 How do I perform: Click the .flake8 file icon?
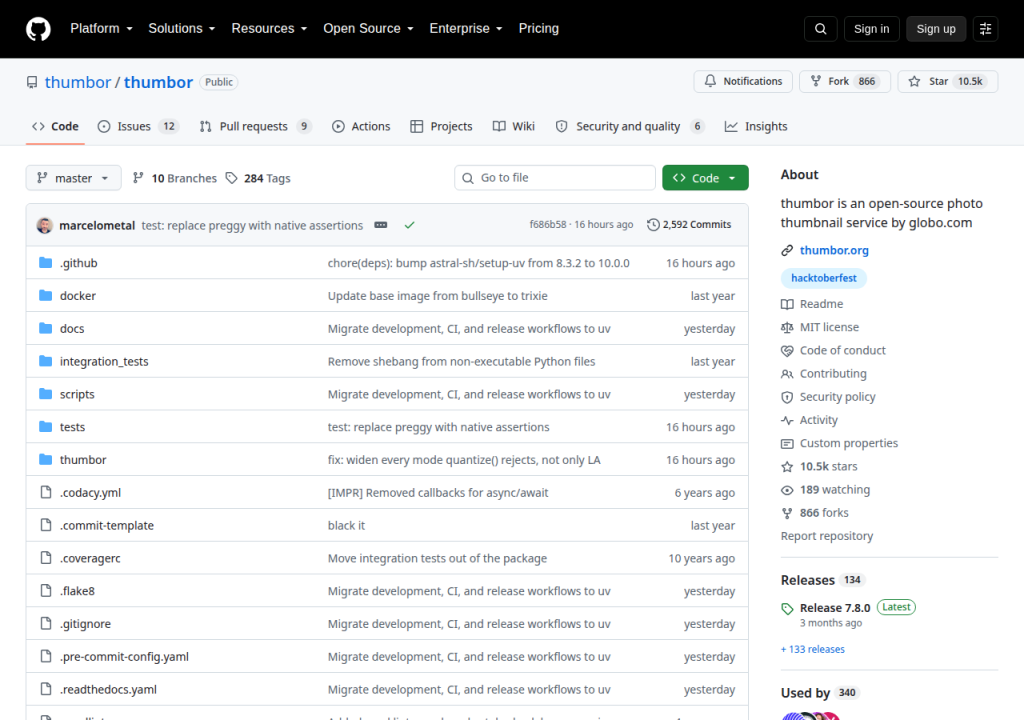(x=45, y=591)
